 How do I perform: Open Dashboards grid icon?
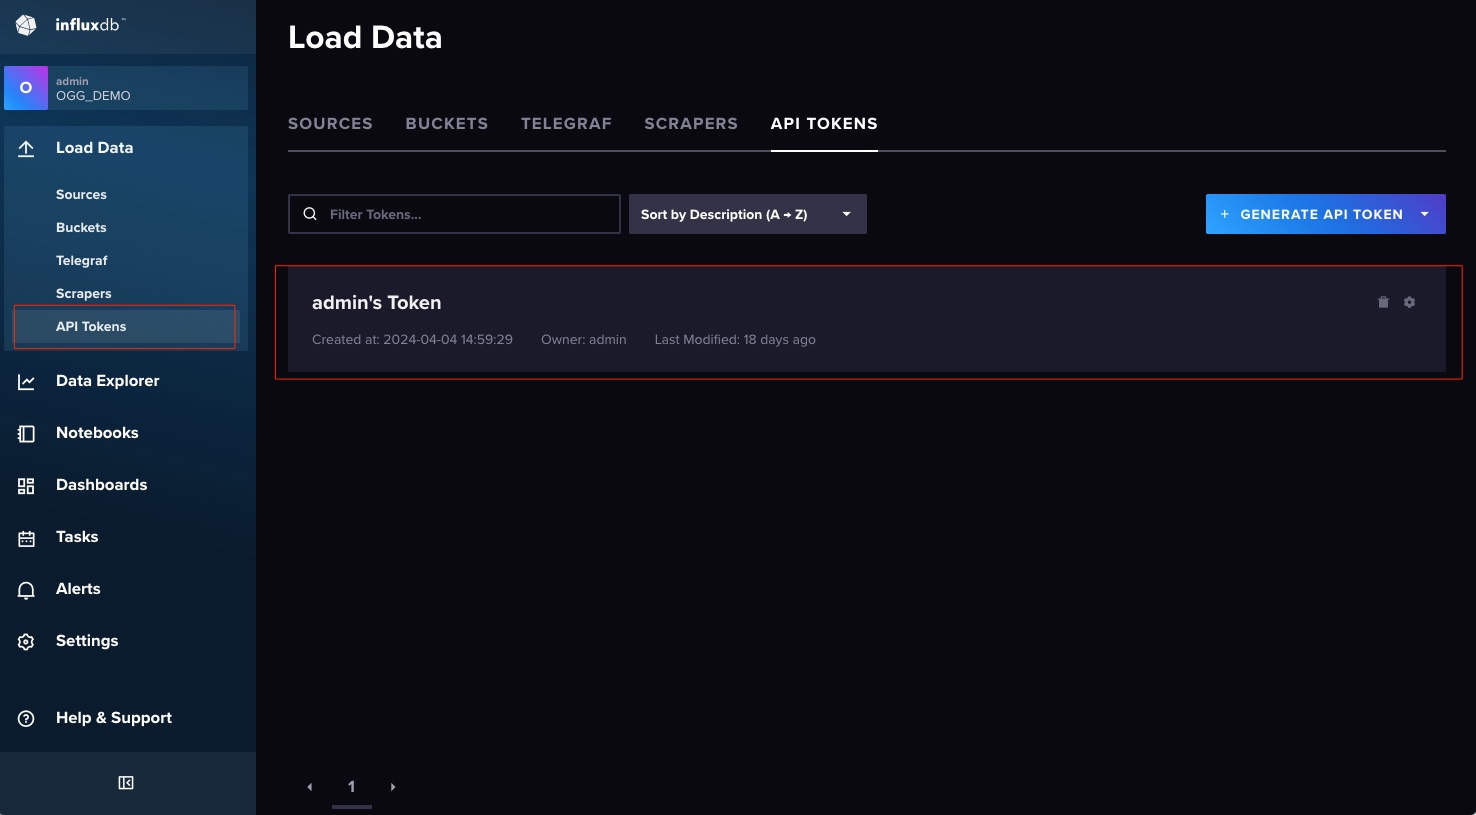pyautogui.click(x=26, y=486)
